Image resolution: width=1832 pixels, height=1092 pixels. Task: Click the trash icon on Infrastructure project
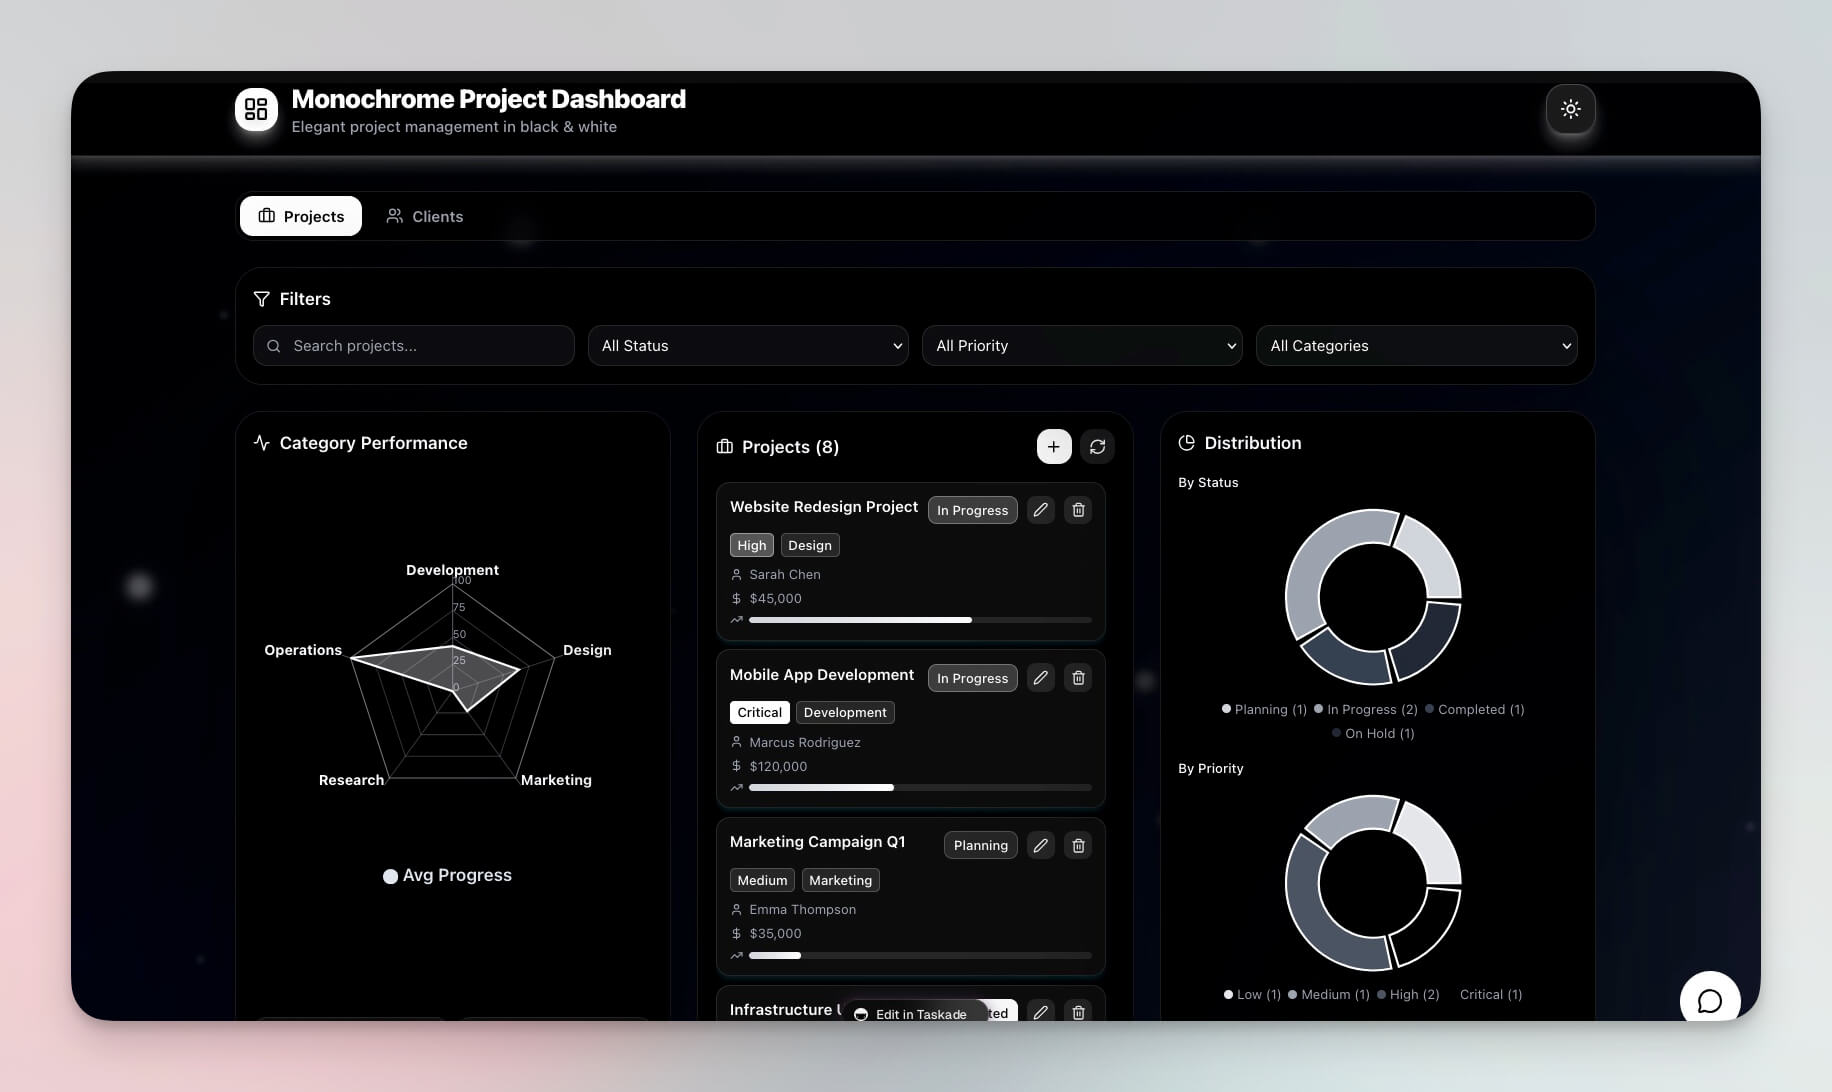[1078, 1012]
